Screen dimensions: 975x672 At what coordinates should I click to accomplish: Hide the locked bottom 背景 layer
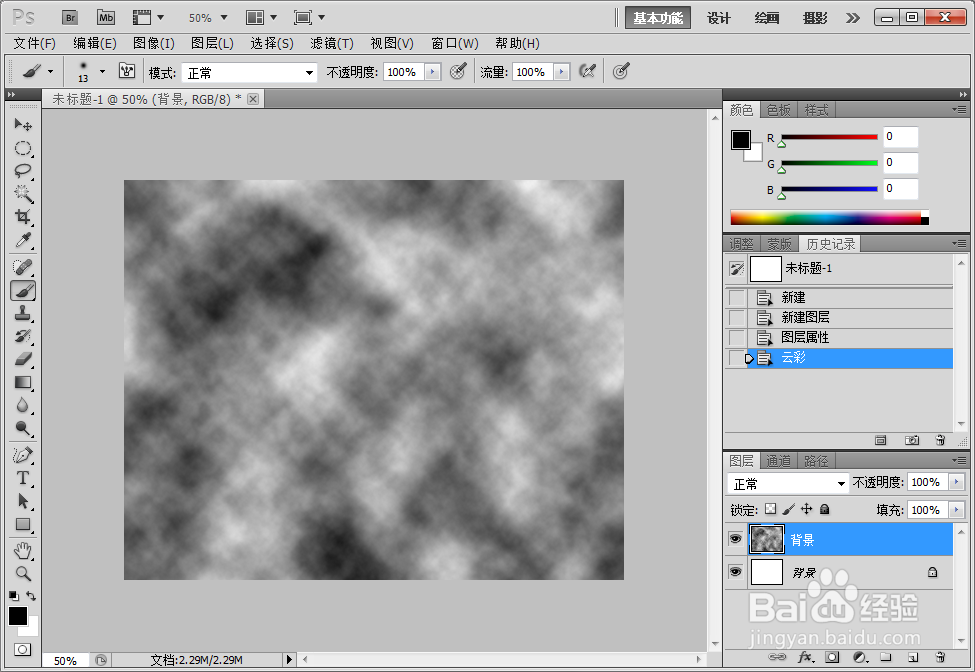(736, 571)
